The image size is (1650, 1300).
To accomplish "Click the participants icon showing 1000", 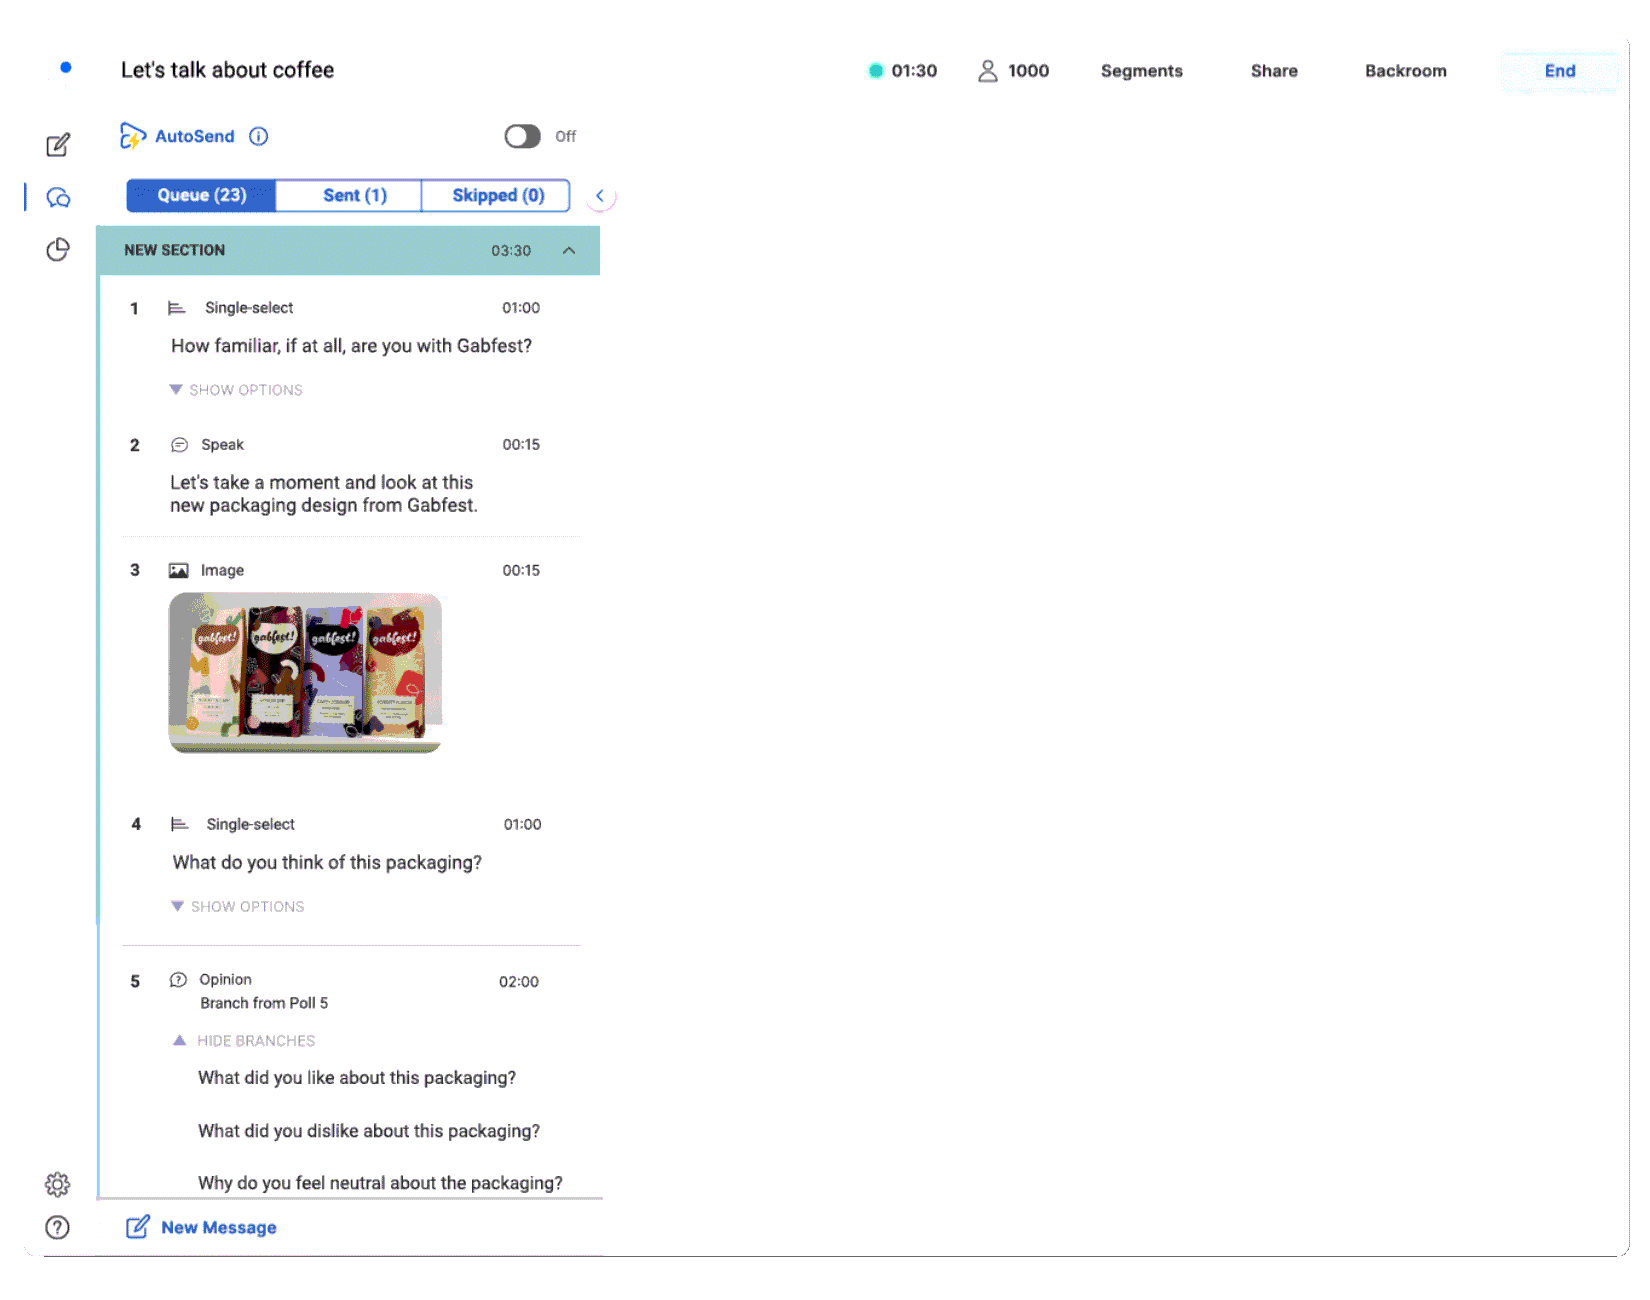I will pyautogui.click(x=989, y=70).
